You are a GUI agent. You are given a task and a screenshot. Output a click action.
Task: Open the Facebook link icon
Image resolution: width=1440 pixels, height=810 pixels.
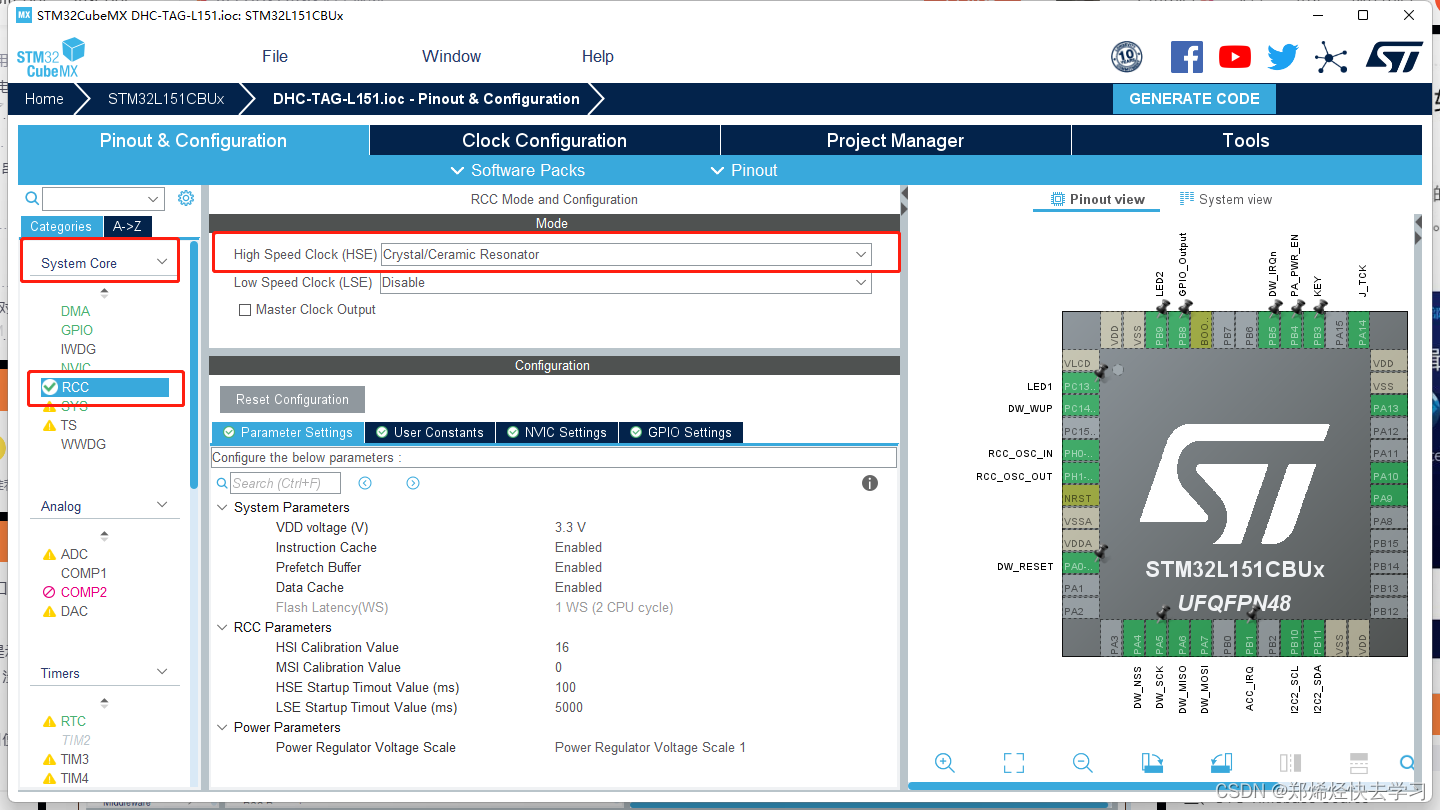[x=1186, y=57]
